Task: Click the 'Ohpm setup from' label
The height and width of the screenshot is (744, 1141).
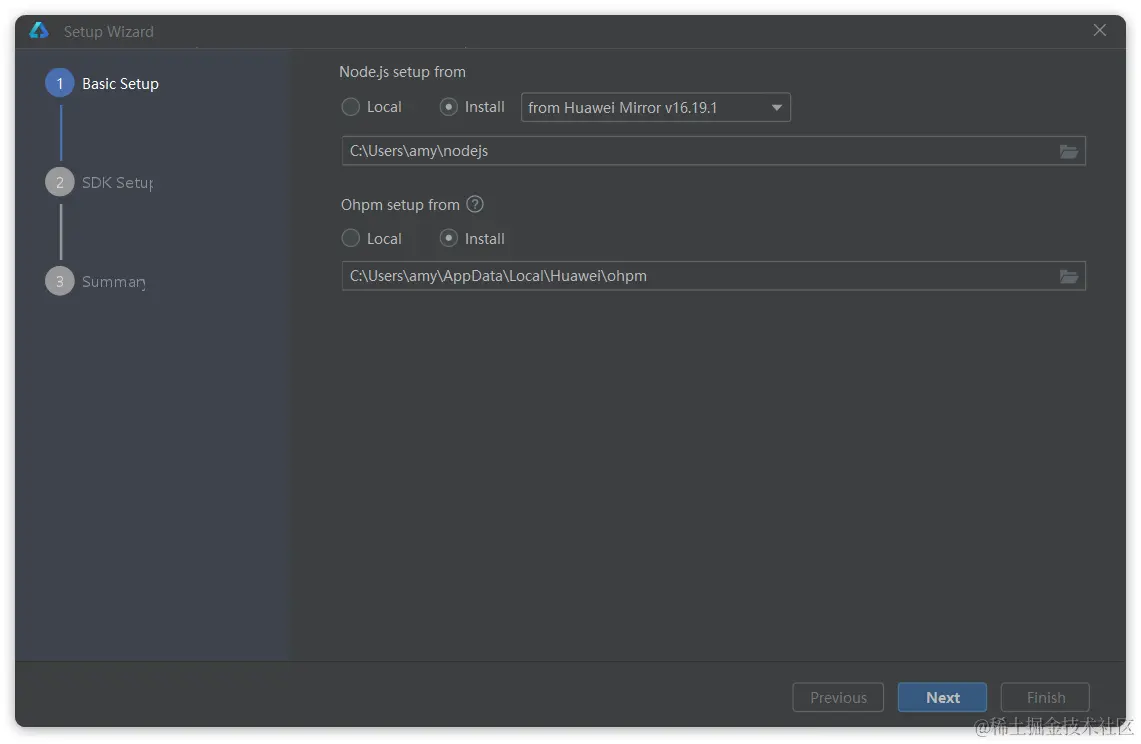Action: pos(400,205)
